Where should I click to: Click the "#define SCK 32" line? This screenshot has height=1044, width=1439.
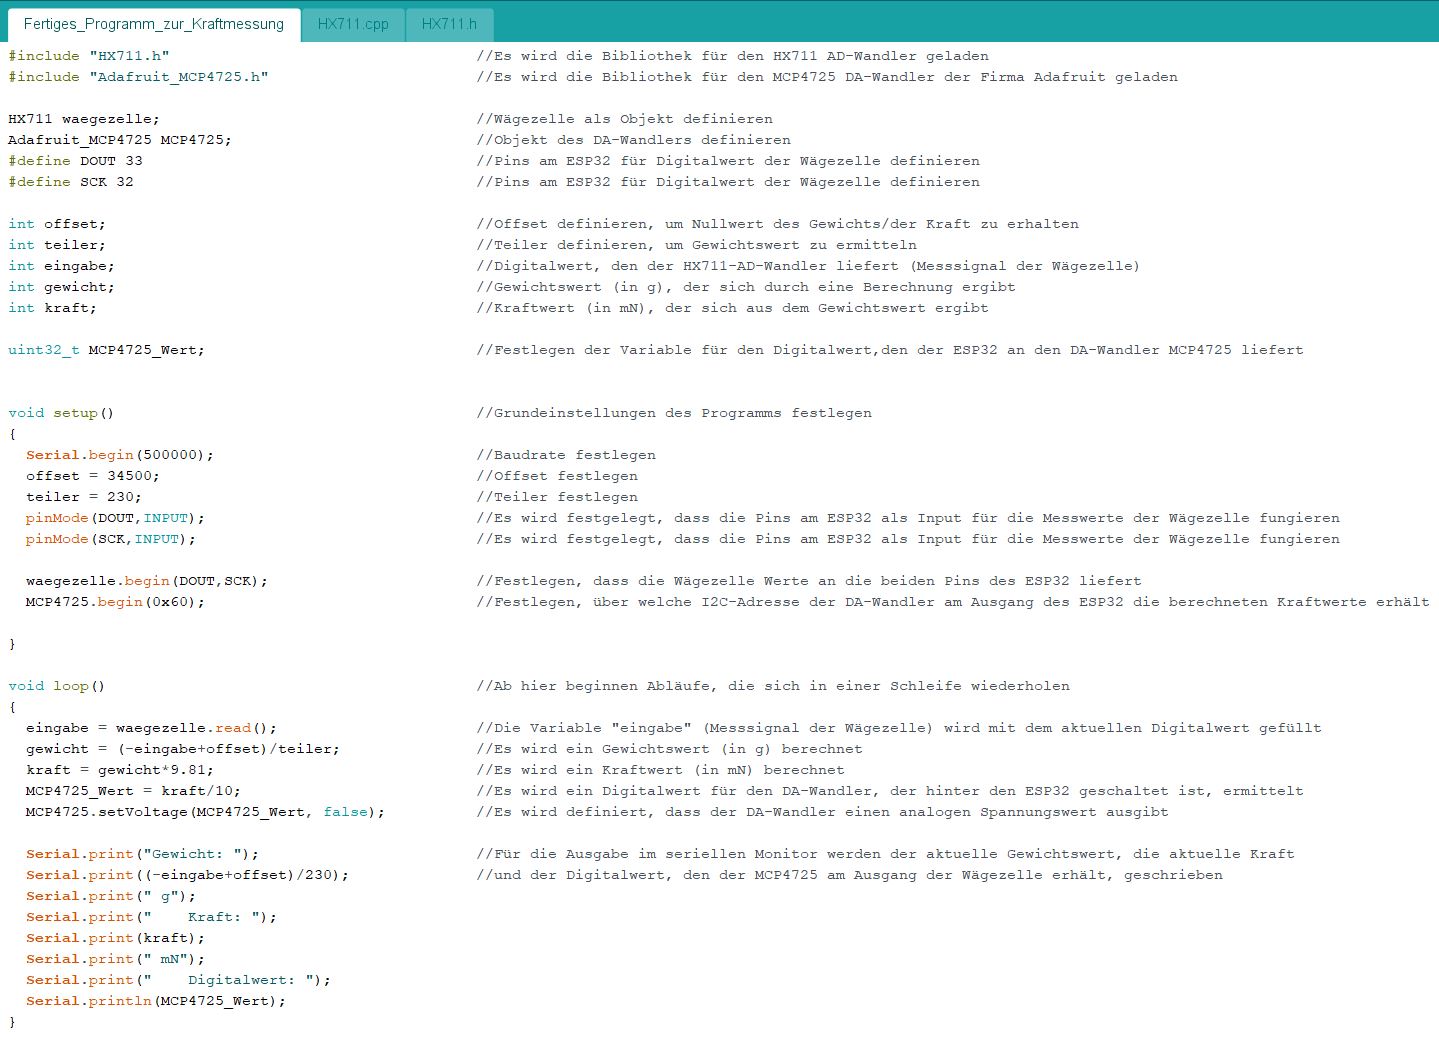pyautogui.click(x=70, y=182)
